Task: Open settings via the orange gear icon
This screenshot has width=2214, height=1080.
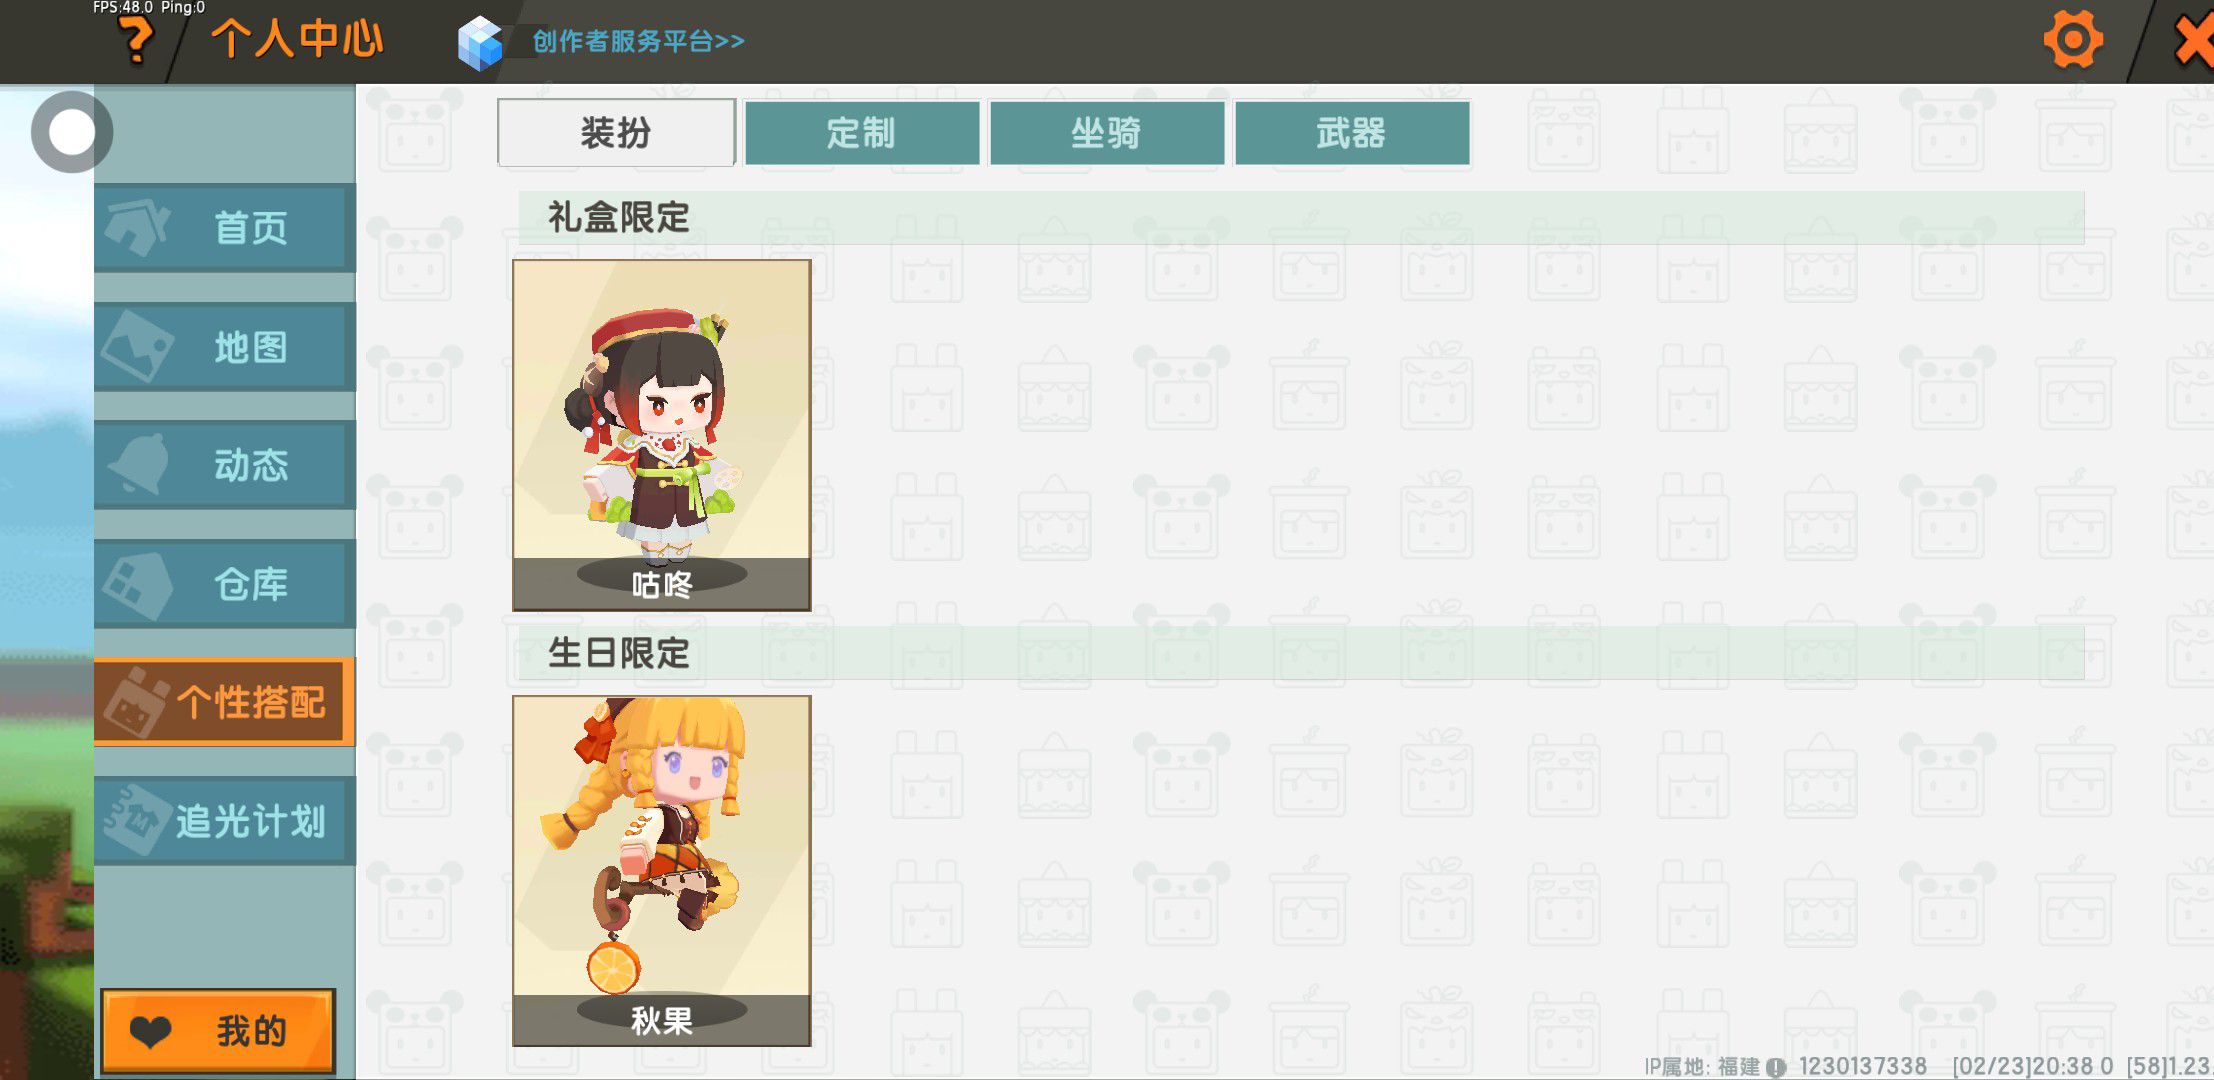Action: (x=2073, y=40)
